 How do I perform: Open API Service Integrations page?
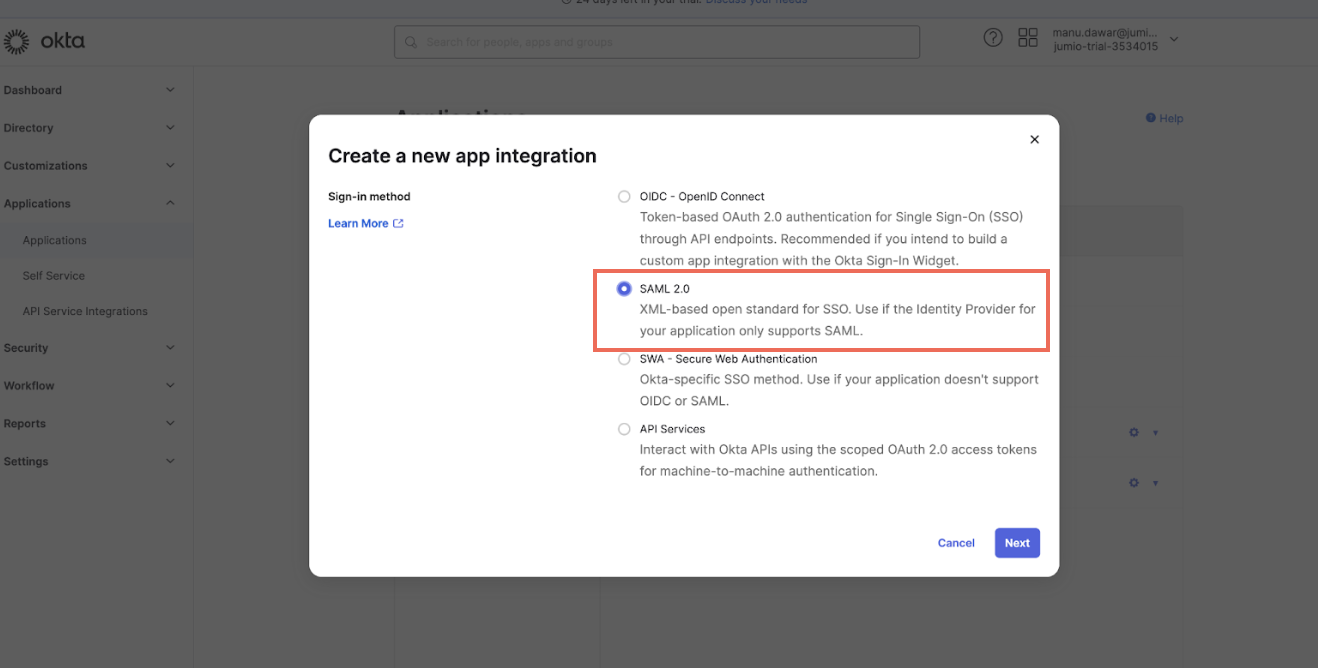pos(85,311)
